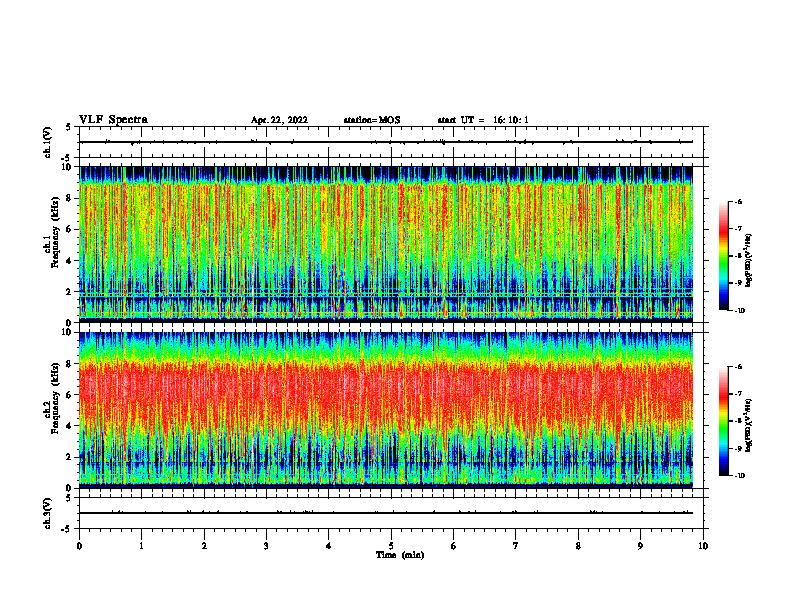Click the "Time (min)" x-axis label
This screenshot has height=612, width=792.
click(x=400, y=555)
